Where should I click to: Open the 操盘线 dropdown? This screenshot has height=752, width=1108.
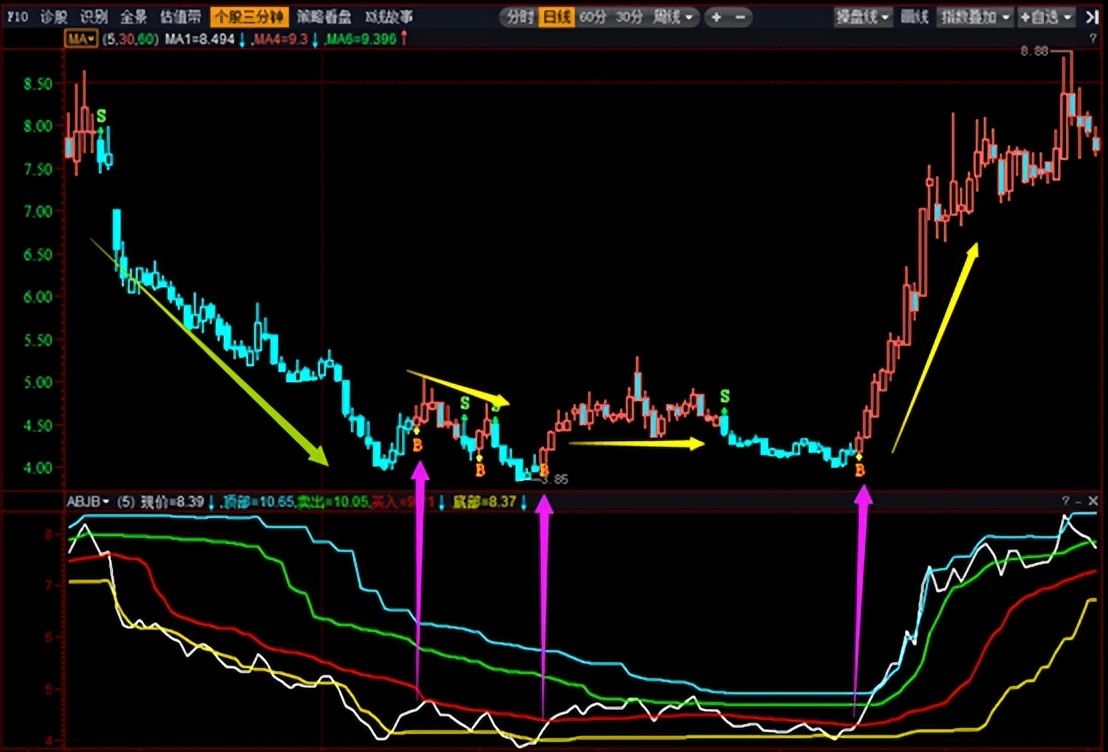click(862, 17)
